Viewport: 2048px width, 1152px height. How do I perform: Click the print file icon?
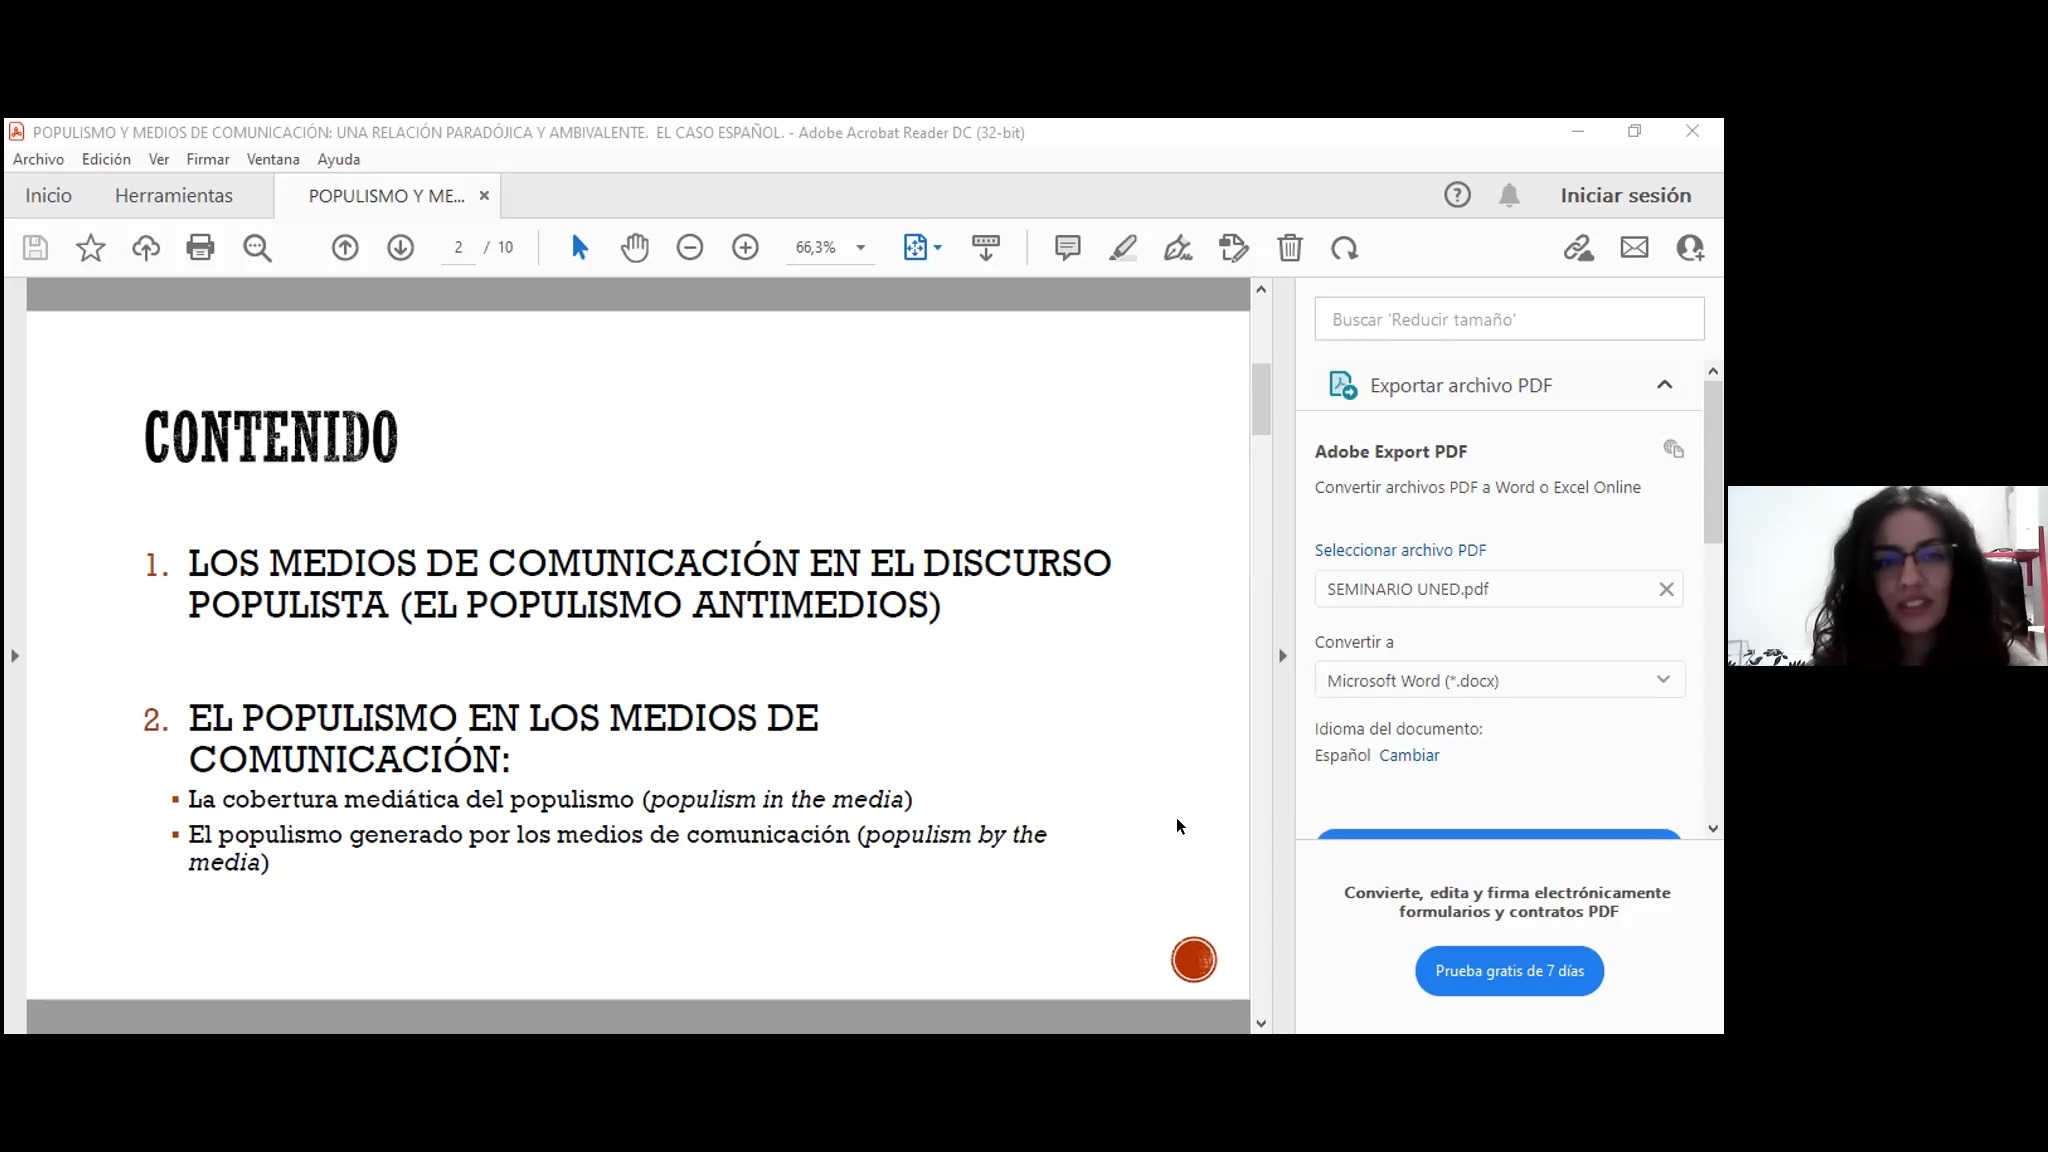click(x=200, y=247)
